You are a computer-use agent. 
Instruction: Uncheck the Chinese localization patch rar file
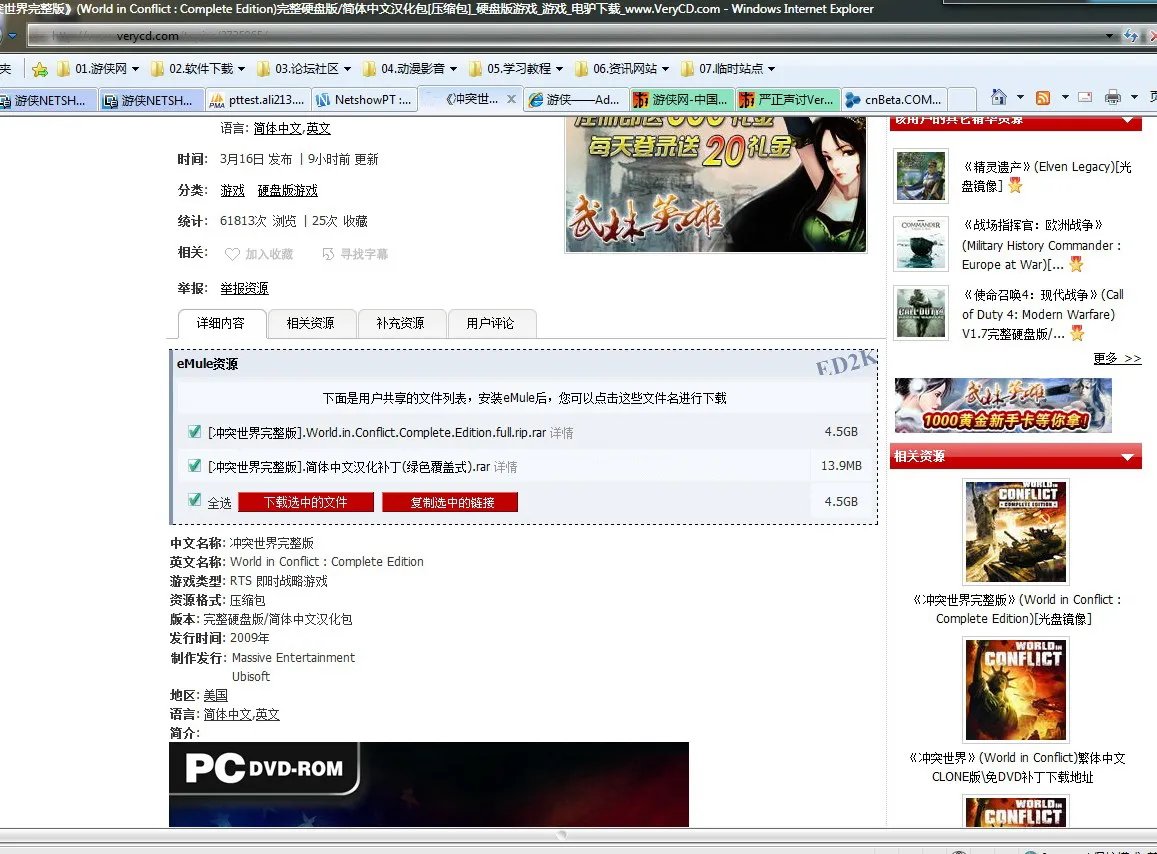pyautogui.click(x=194, y=466)
